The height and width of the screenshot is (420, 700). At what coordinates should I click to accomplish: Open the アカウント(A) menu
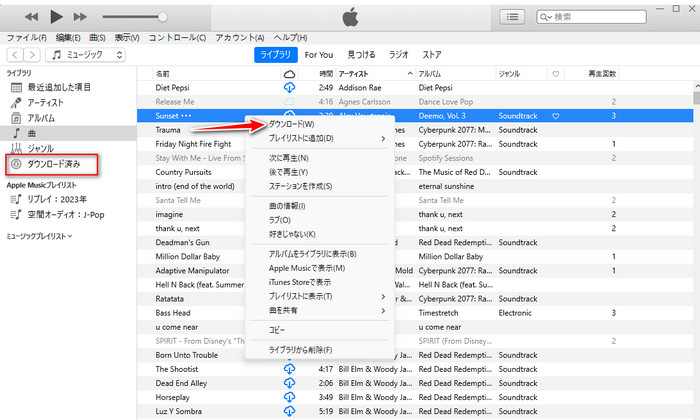click(x=240, y=38)
